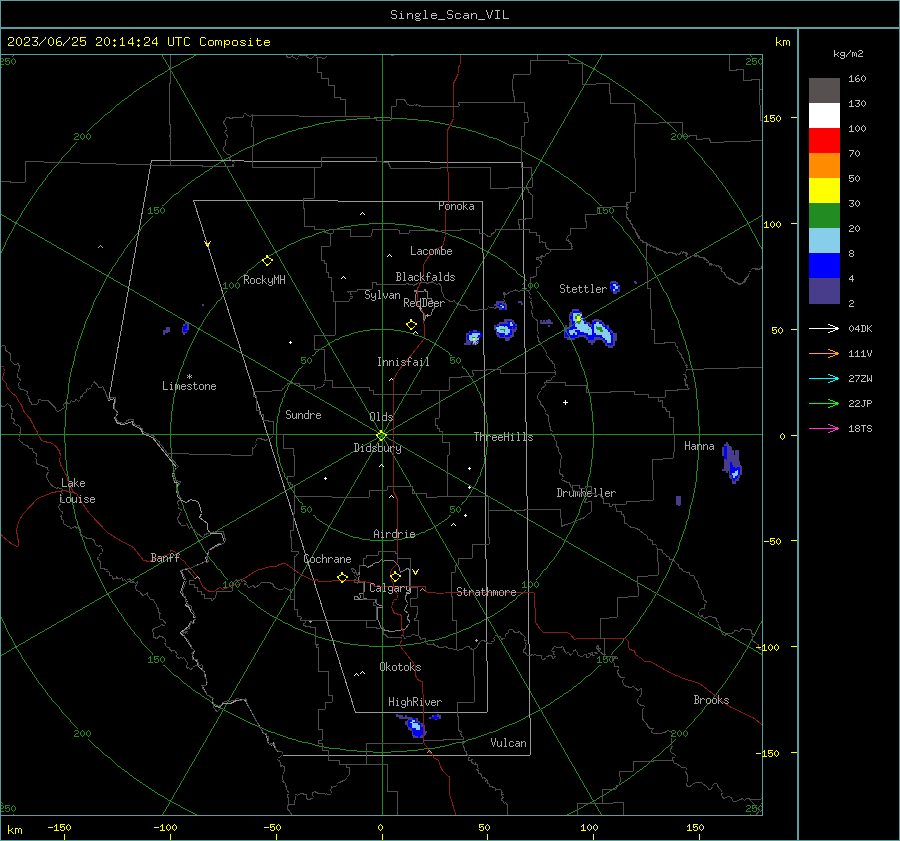Screen dimensions: 900x841
Task: Select the purple 2-4 legend color
Action: point(824,291)
